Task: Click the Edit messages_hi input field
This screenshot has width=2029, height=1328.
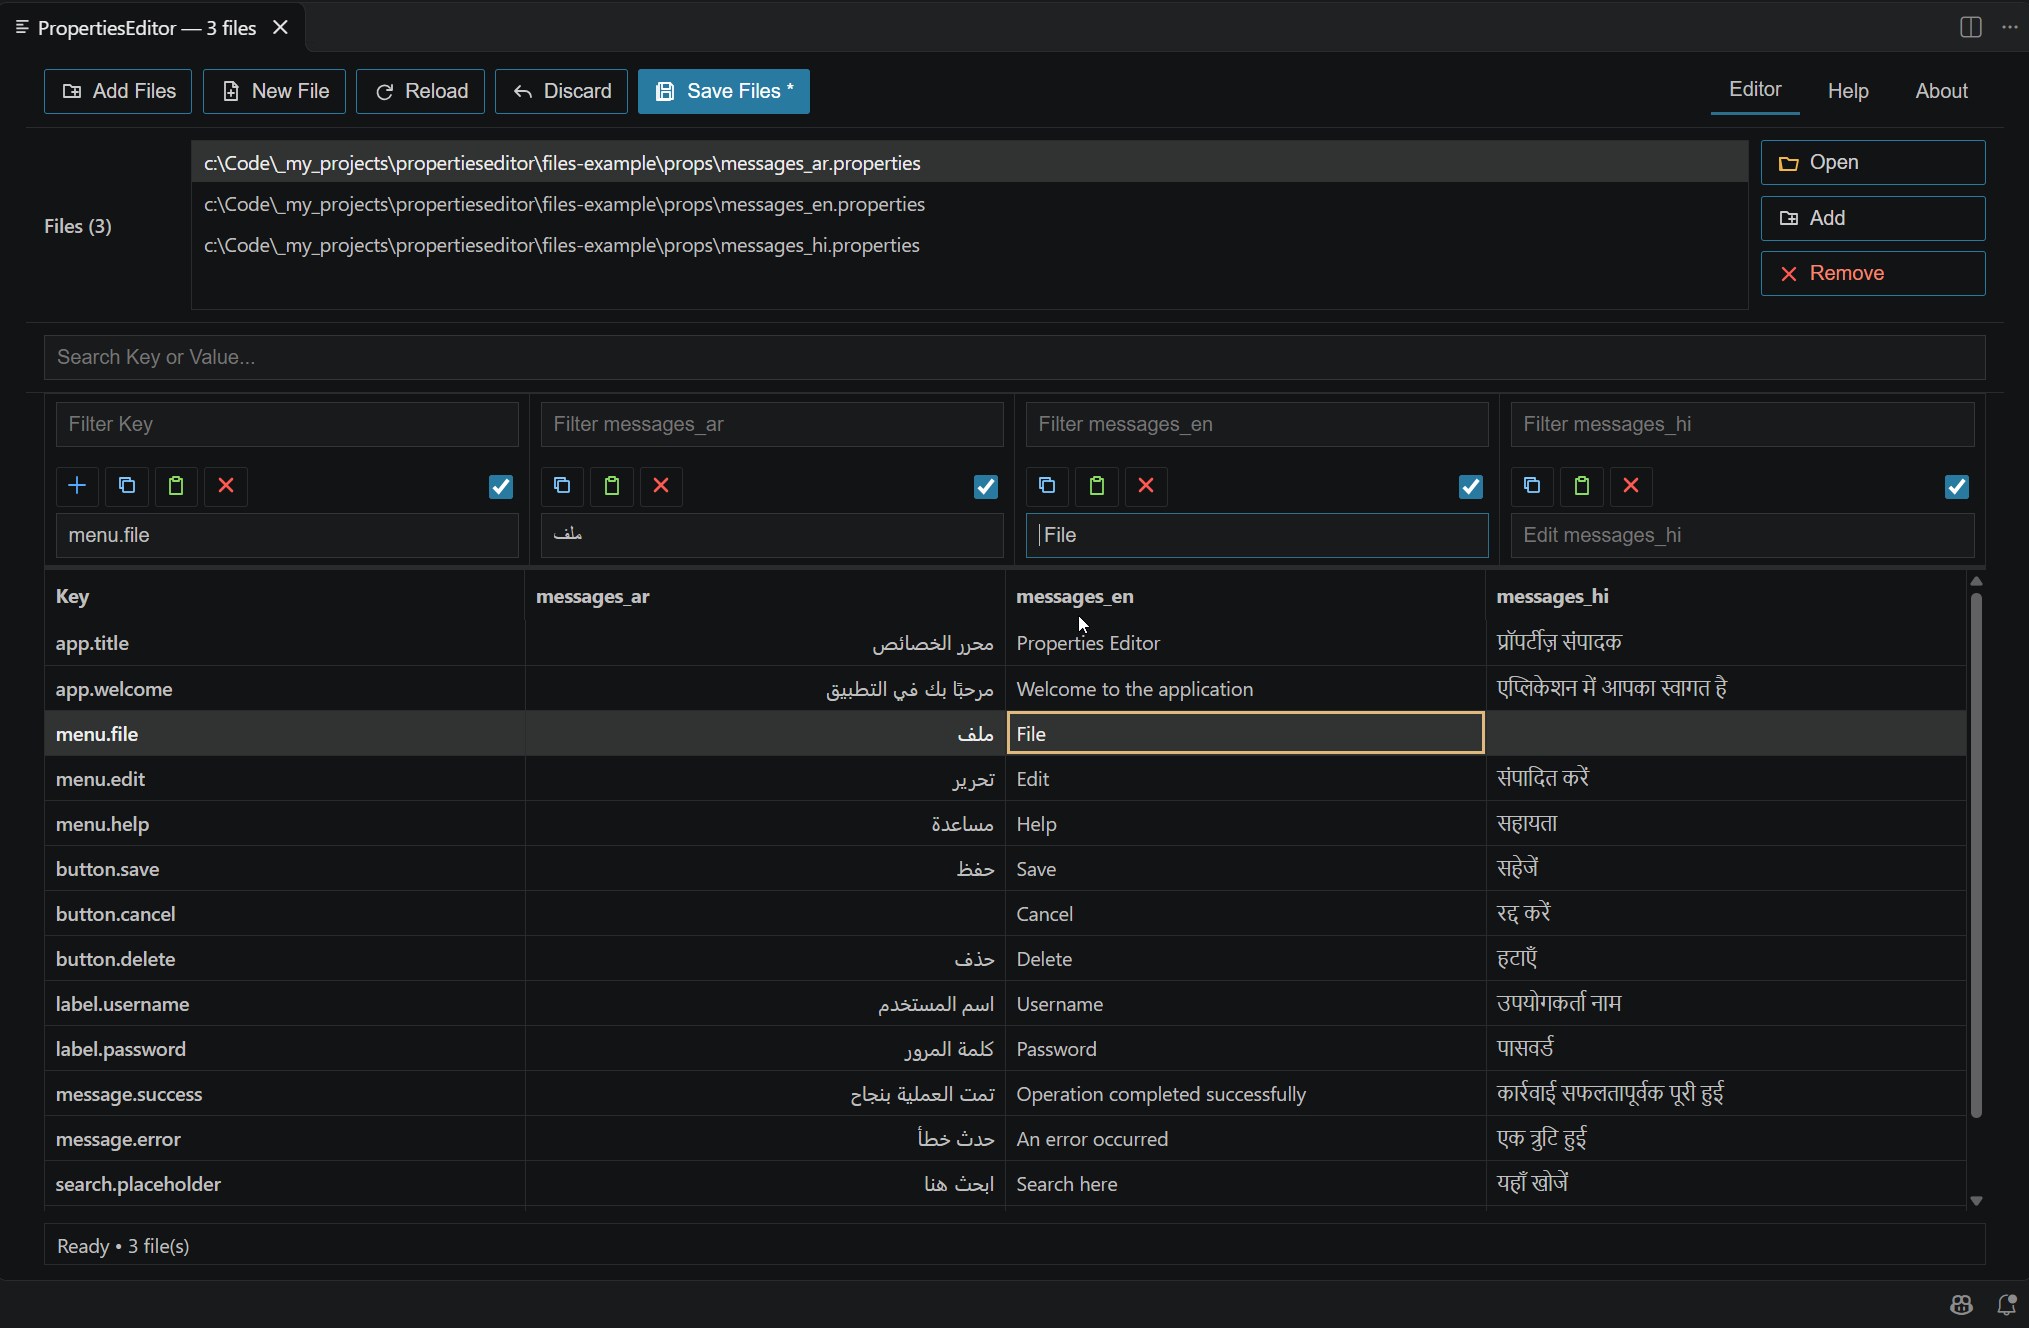Action: [1742, 535]
